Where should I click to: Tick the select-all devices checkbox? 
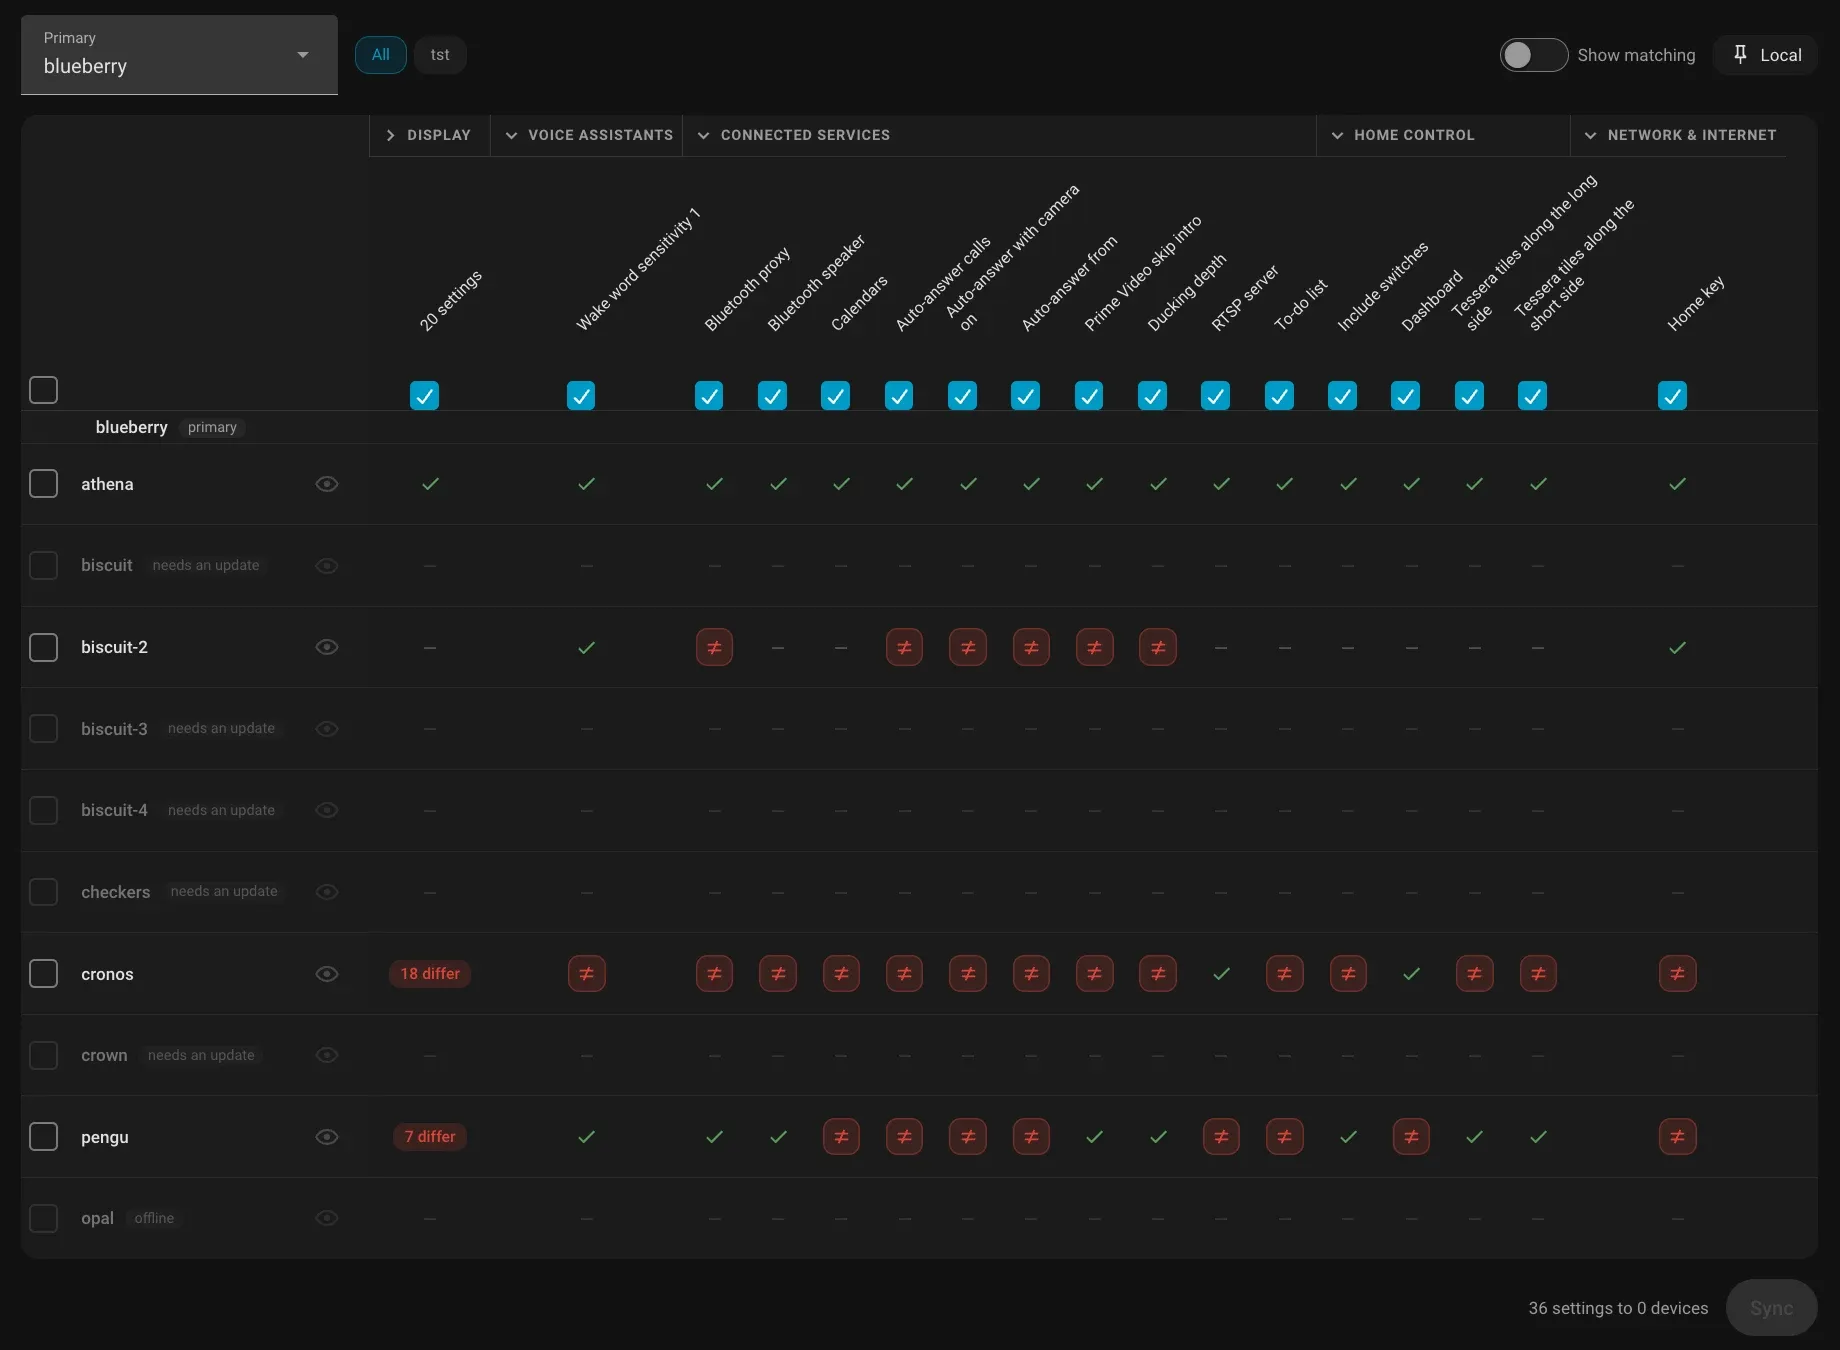[43, 390]
